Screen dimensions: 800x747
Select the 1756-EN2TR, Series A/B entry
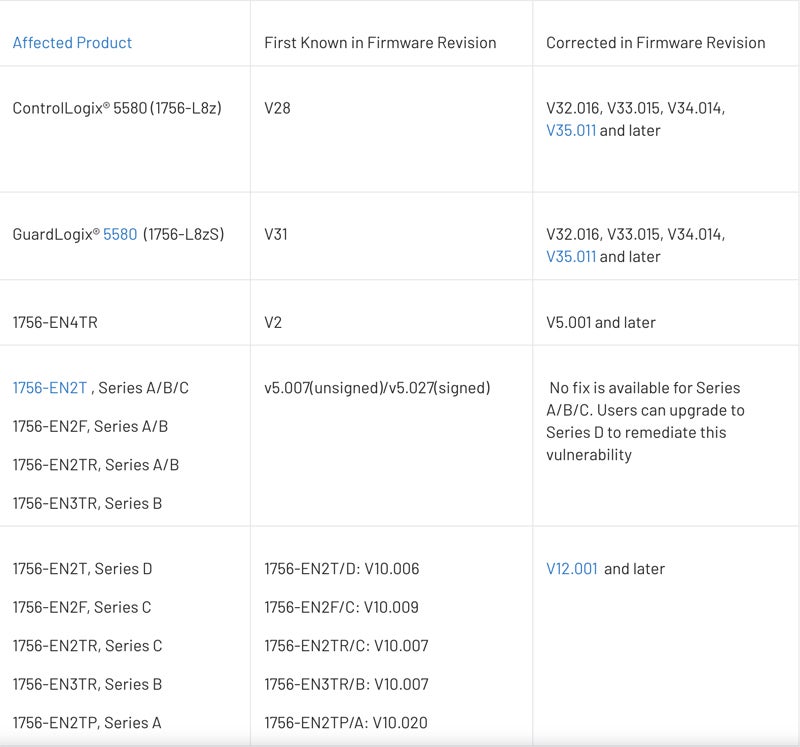coord(96,465)
